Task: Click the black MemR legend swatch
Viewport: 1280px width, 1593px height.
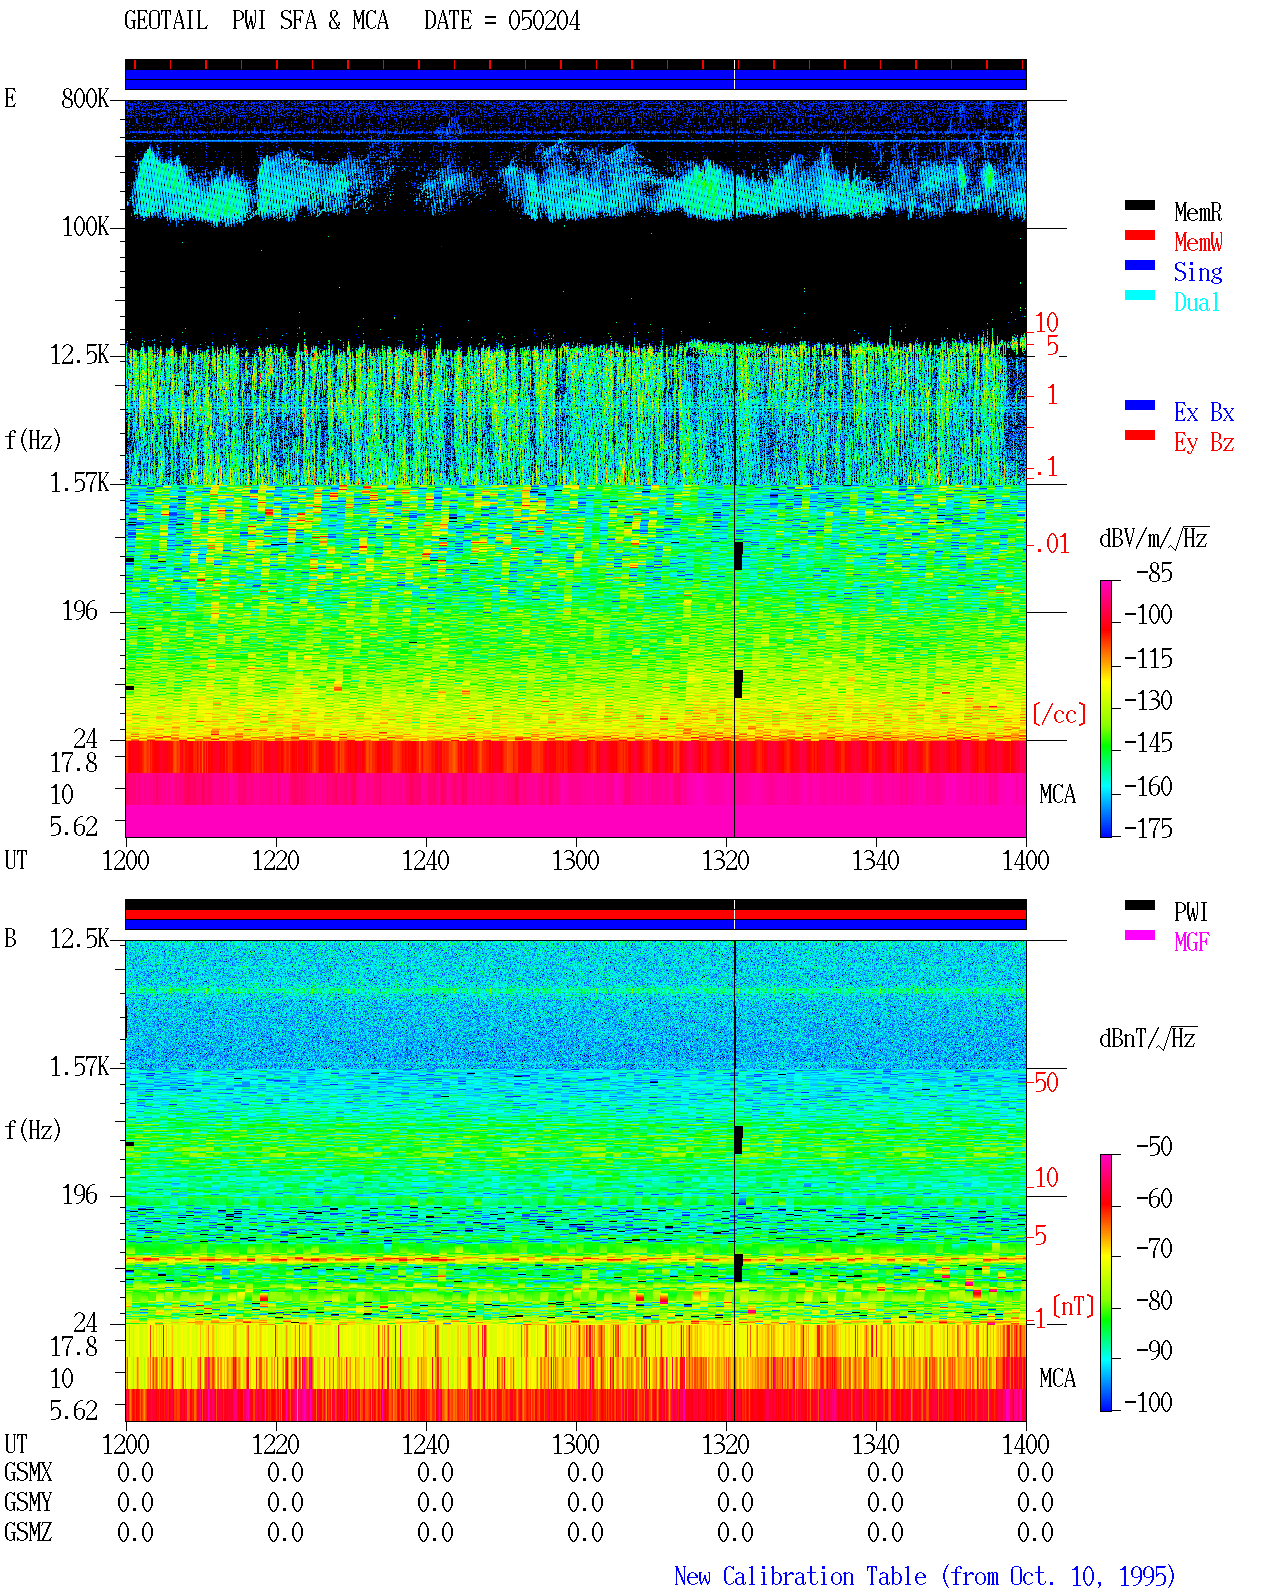Action: tap(1140, 205)
